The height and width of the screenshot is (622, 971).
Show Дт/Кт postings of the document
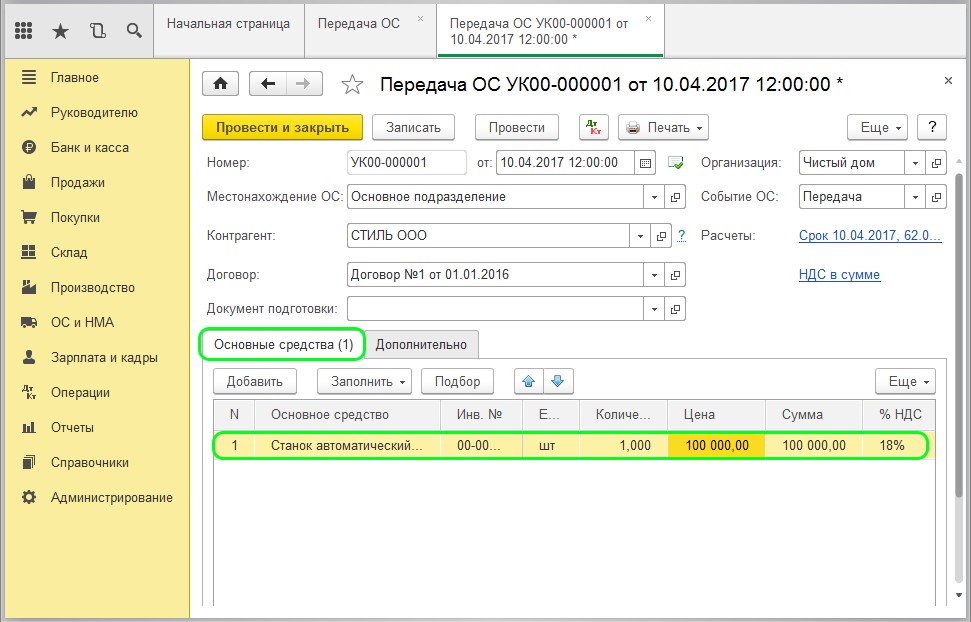(594, 127)
